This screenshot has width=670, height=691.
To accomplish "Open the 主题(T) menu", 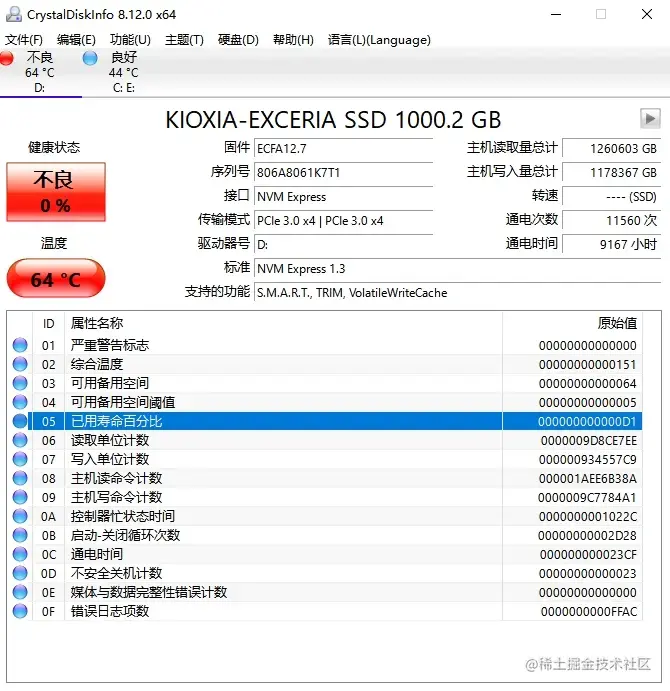I will [184, 40].
